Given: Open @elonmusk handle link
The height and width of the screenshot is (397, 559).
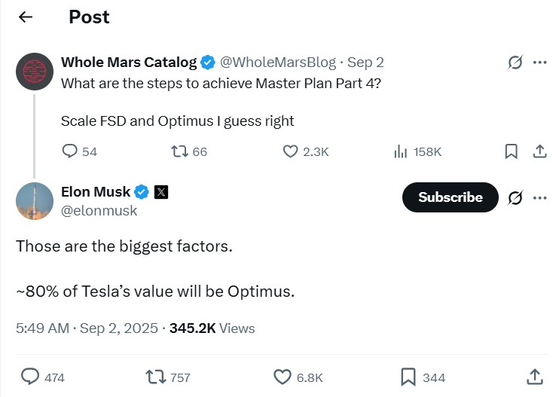Looking at the screenshot, I should point(99,211).
